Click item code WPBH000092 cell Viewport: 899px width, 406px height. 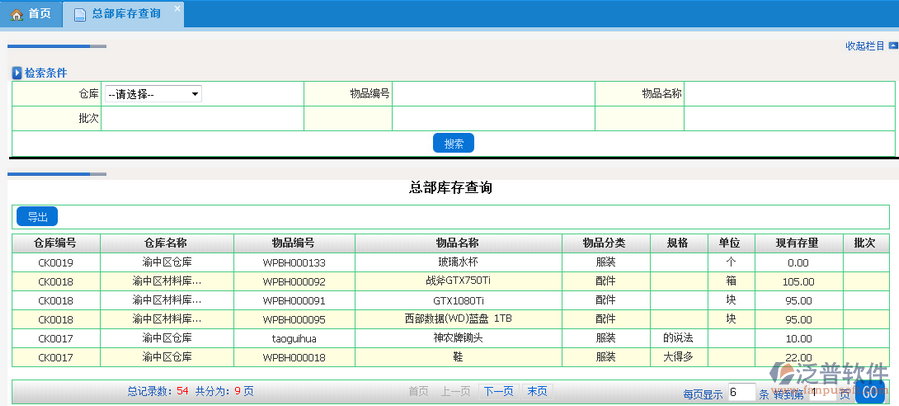coord(294,281)
